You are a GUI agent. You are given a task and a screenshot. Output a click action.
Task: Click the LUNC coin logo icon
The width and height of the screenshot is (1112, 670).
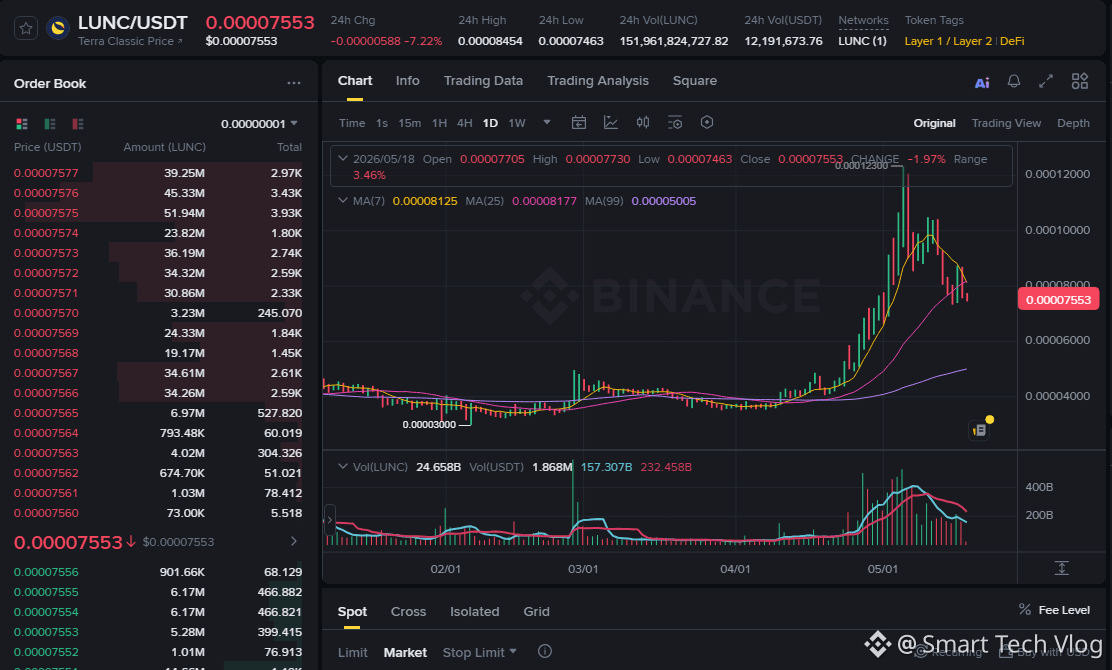[x=57, y=28]
